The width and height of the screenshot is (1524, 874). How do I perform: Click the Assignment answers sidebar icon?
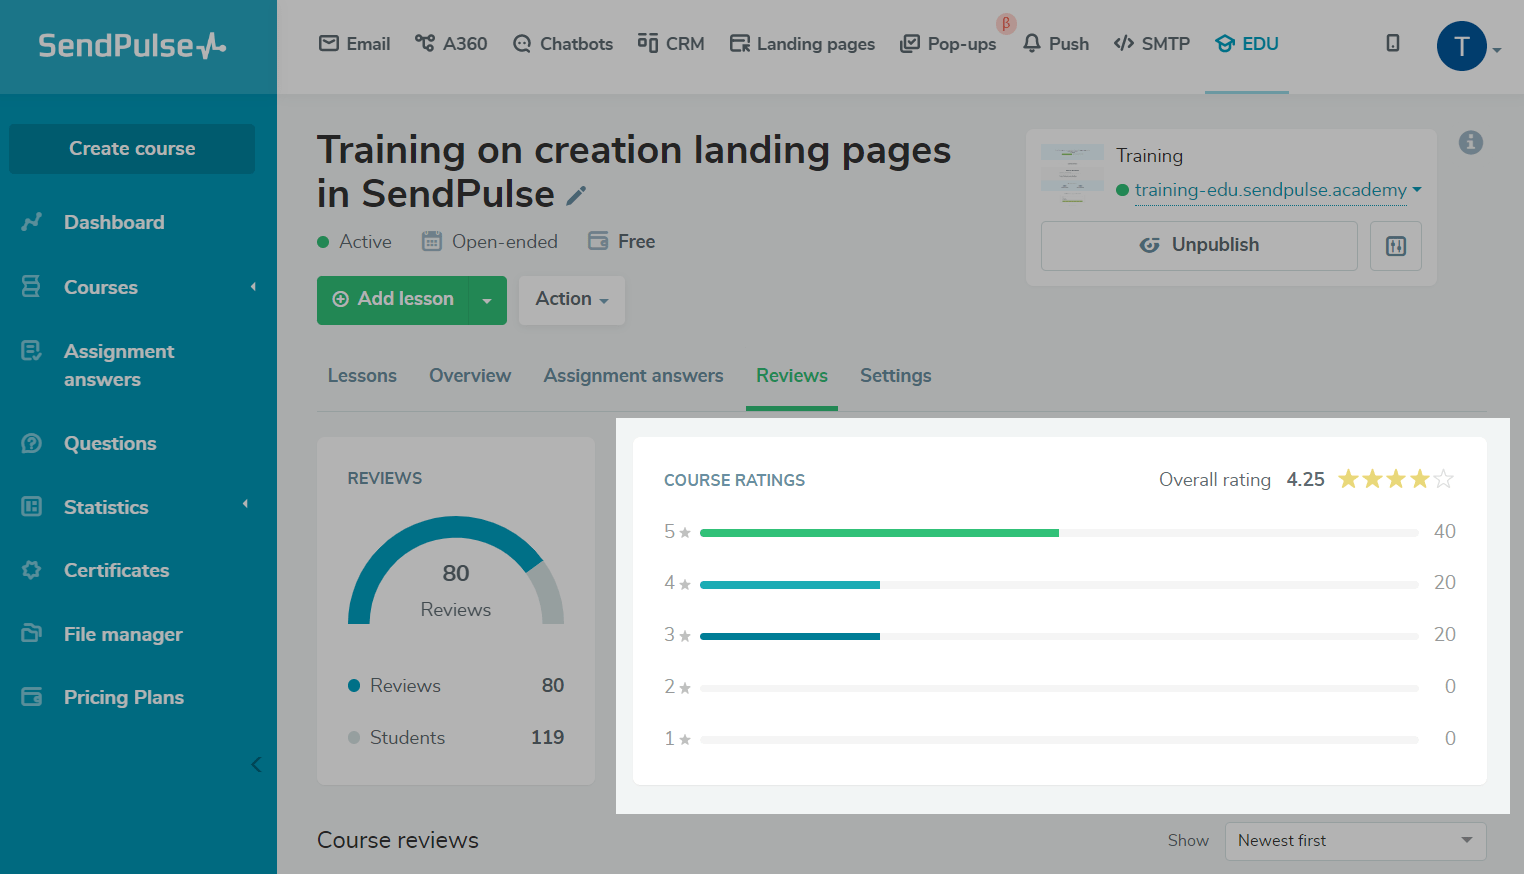32,351
